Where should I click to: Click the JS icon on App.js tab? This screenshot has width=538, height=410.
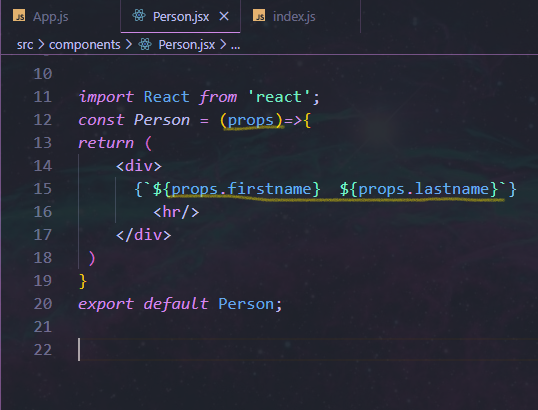[x=19, y=16]
